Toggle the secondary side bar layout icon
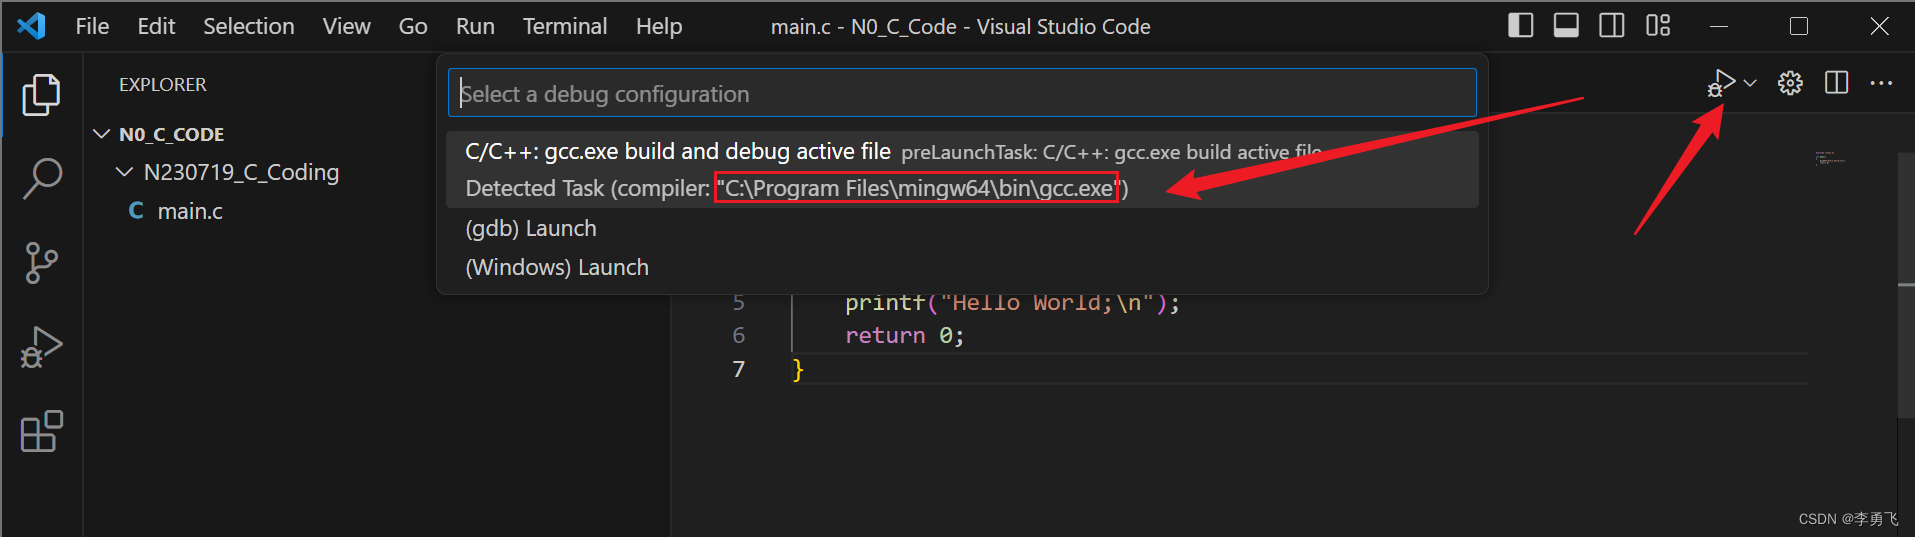Image resolution: width=1915 pixels, height=537 pixels. (1612, 25)
